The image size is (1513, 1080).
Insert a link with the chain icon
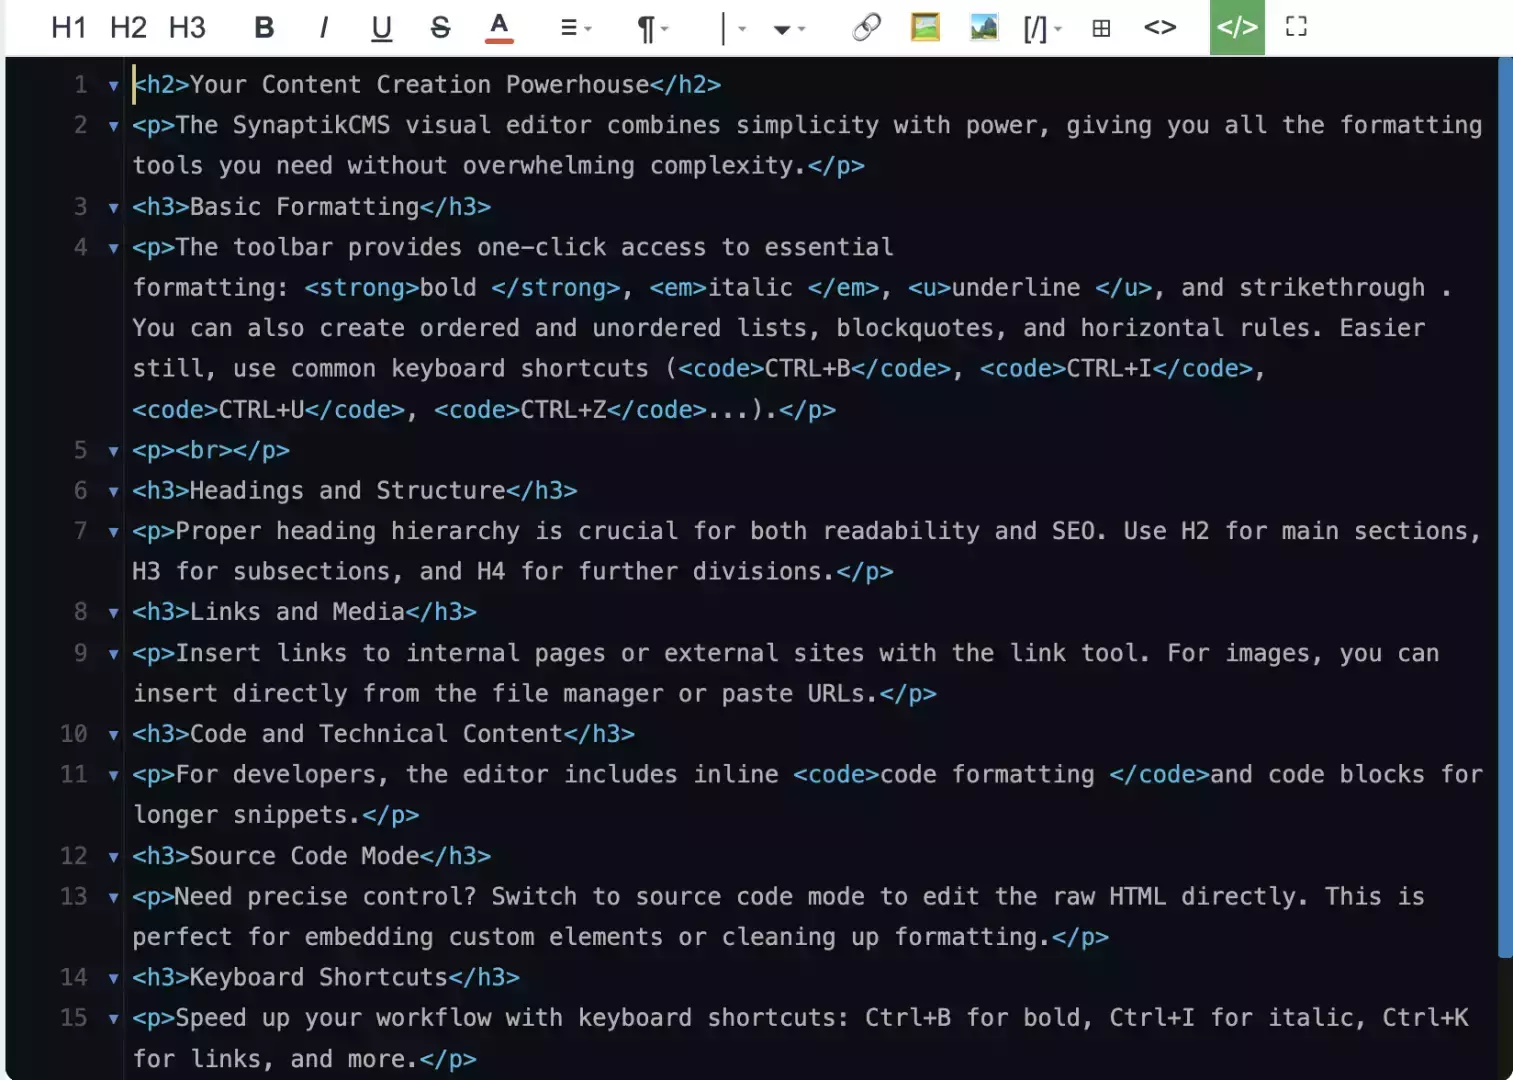866,27
